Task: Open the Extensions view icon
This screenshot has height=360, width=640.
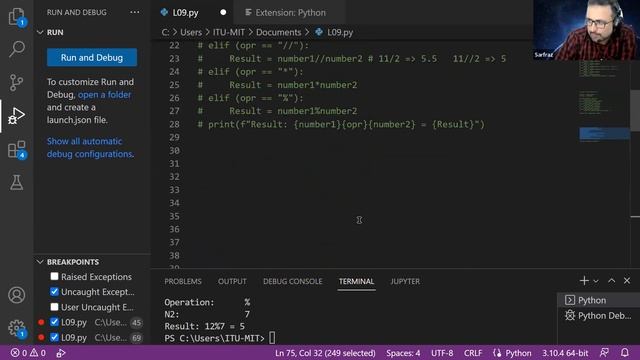Action: [x=16, y=149]
